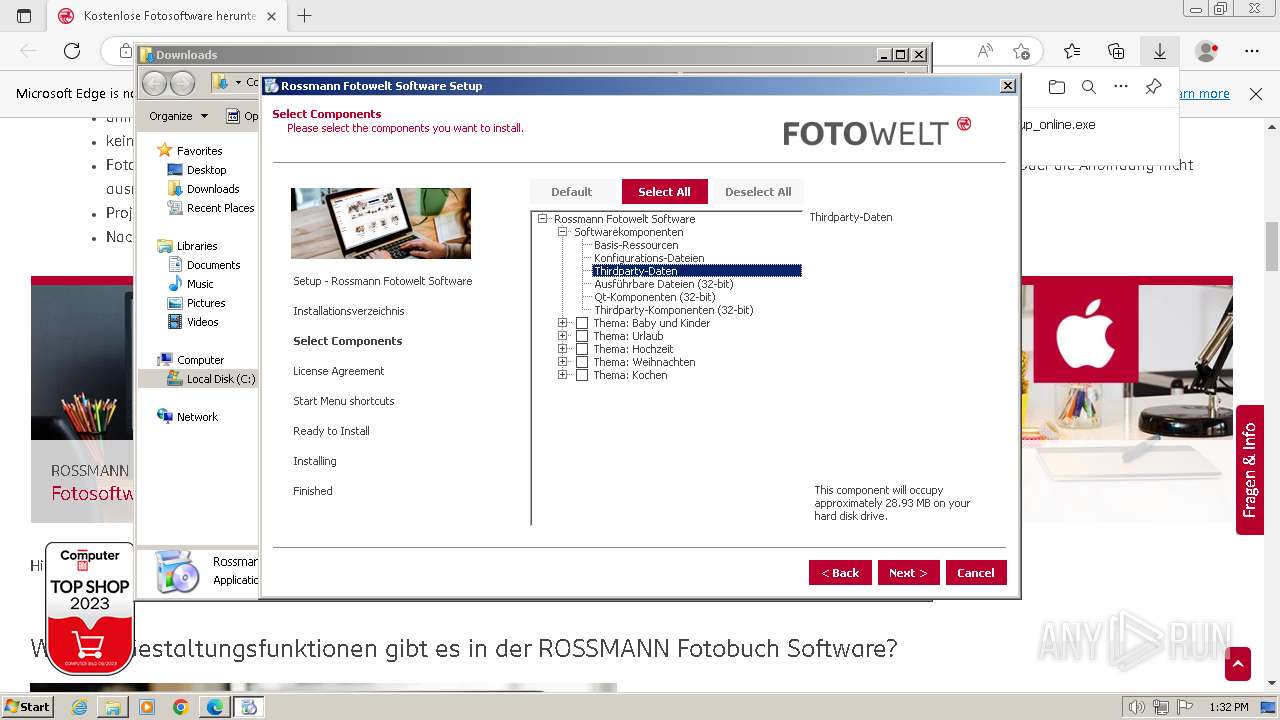This screenshot has height=720, width=1280.
Task: Switch to Microsoft Edge taskbar icon
Action: (214, 707)
